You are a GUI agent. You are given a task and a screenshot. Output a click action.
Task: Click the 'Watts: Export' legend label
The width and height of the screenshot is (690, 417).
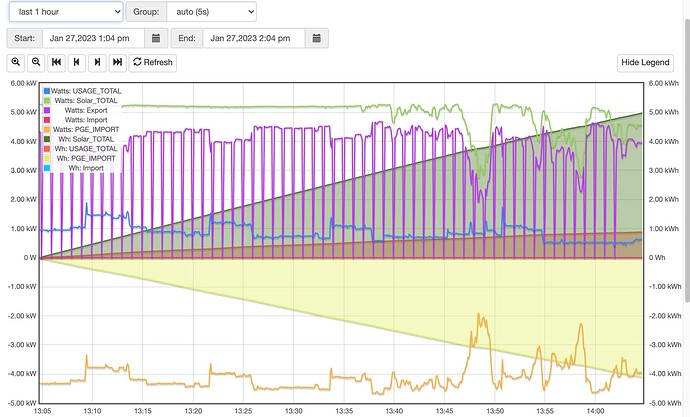[86, 110]
